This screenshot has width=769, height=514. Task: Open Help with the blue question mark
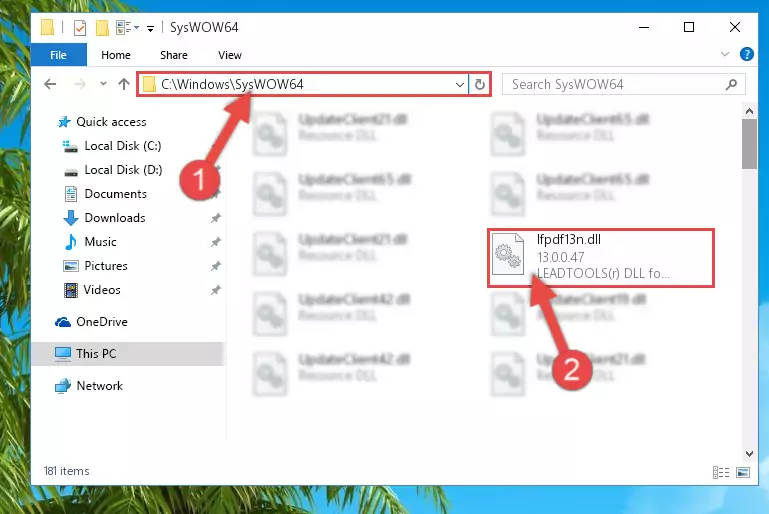(x=746, y=54)
